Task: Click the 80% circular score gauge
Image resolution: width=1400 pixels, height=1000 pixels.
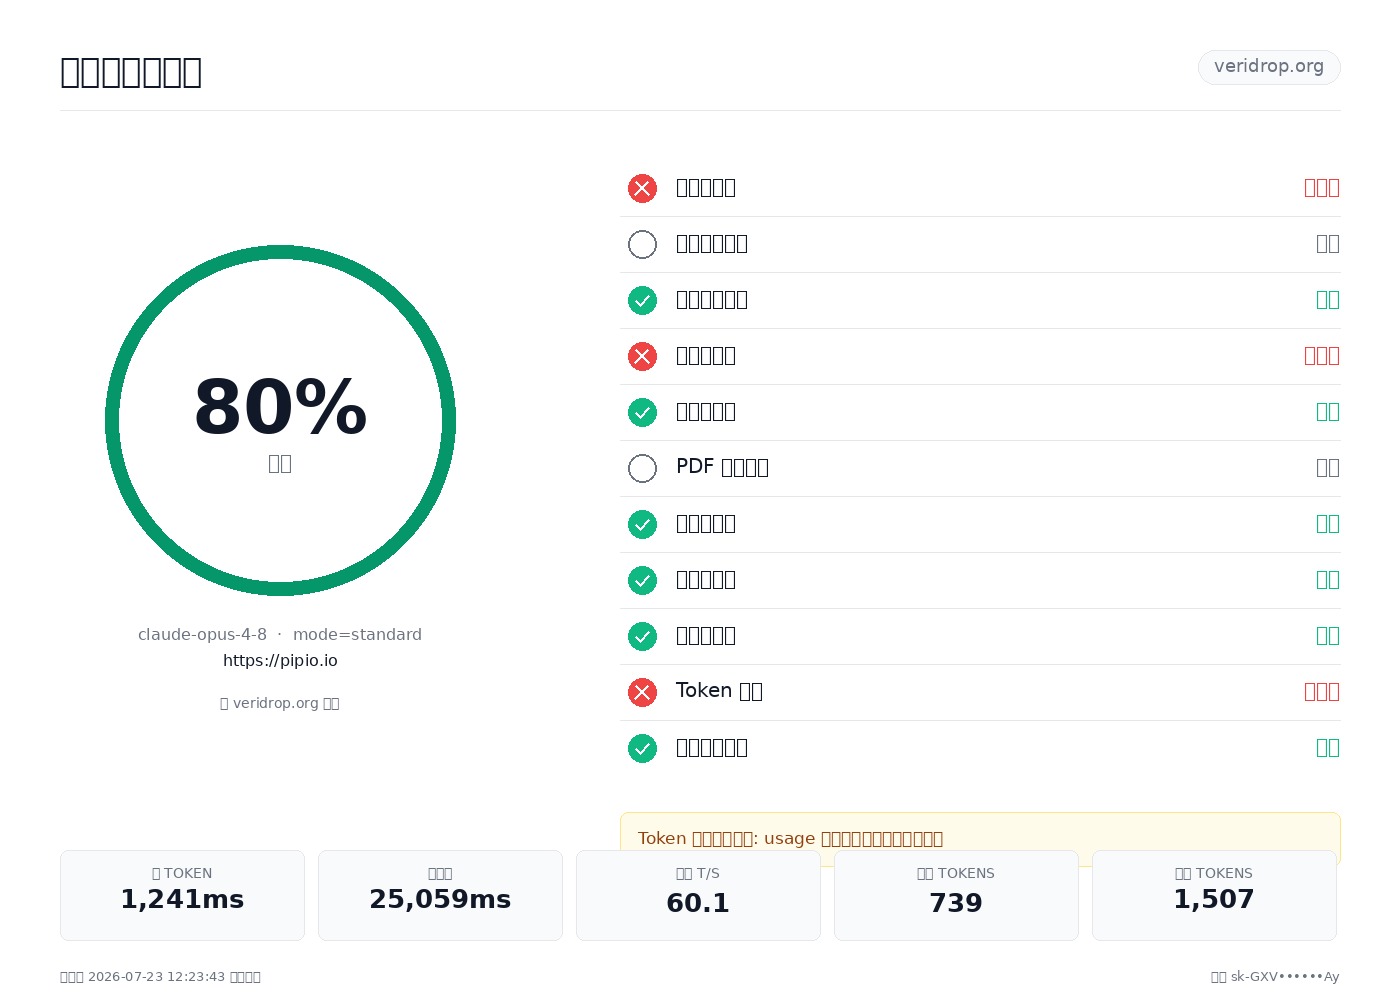Action: [280, 420]
